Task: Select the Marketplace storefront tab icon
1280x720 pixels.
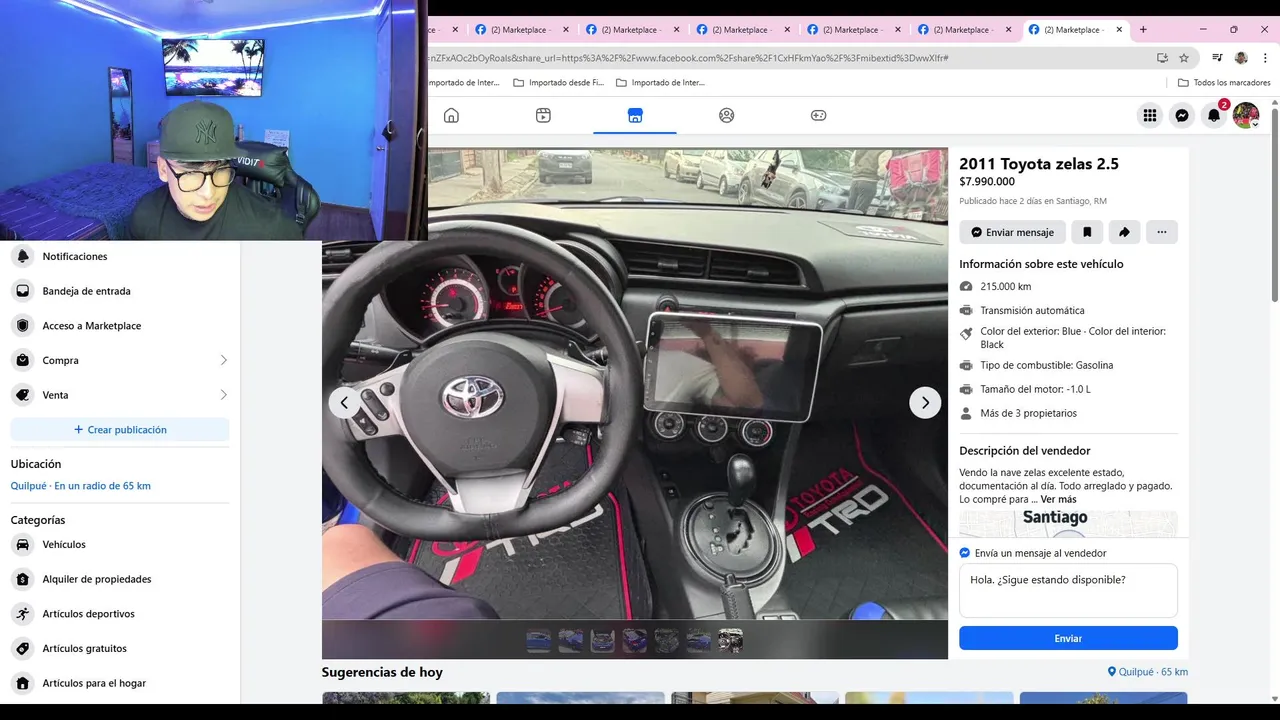Action: click(x=635, y=115)
